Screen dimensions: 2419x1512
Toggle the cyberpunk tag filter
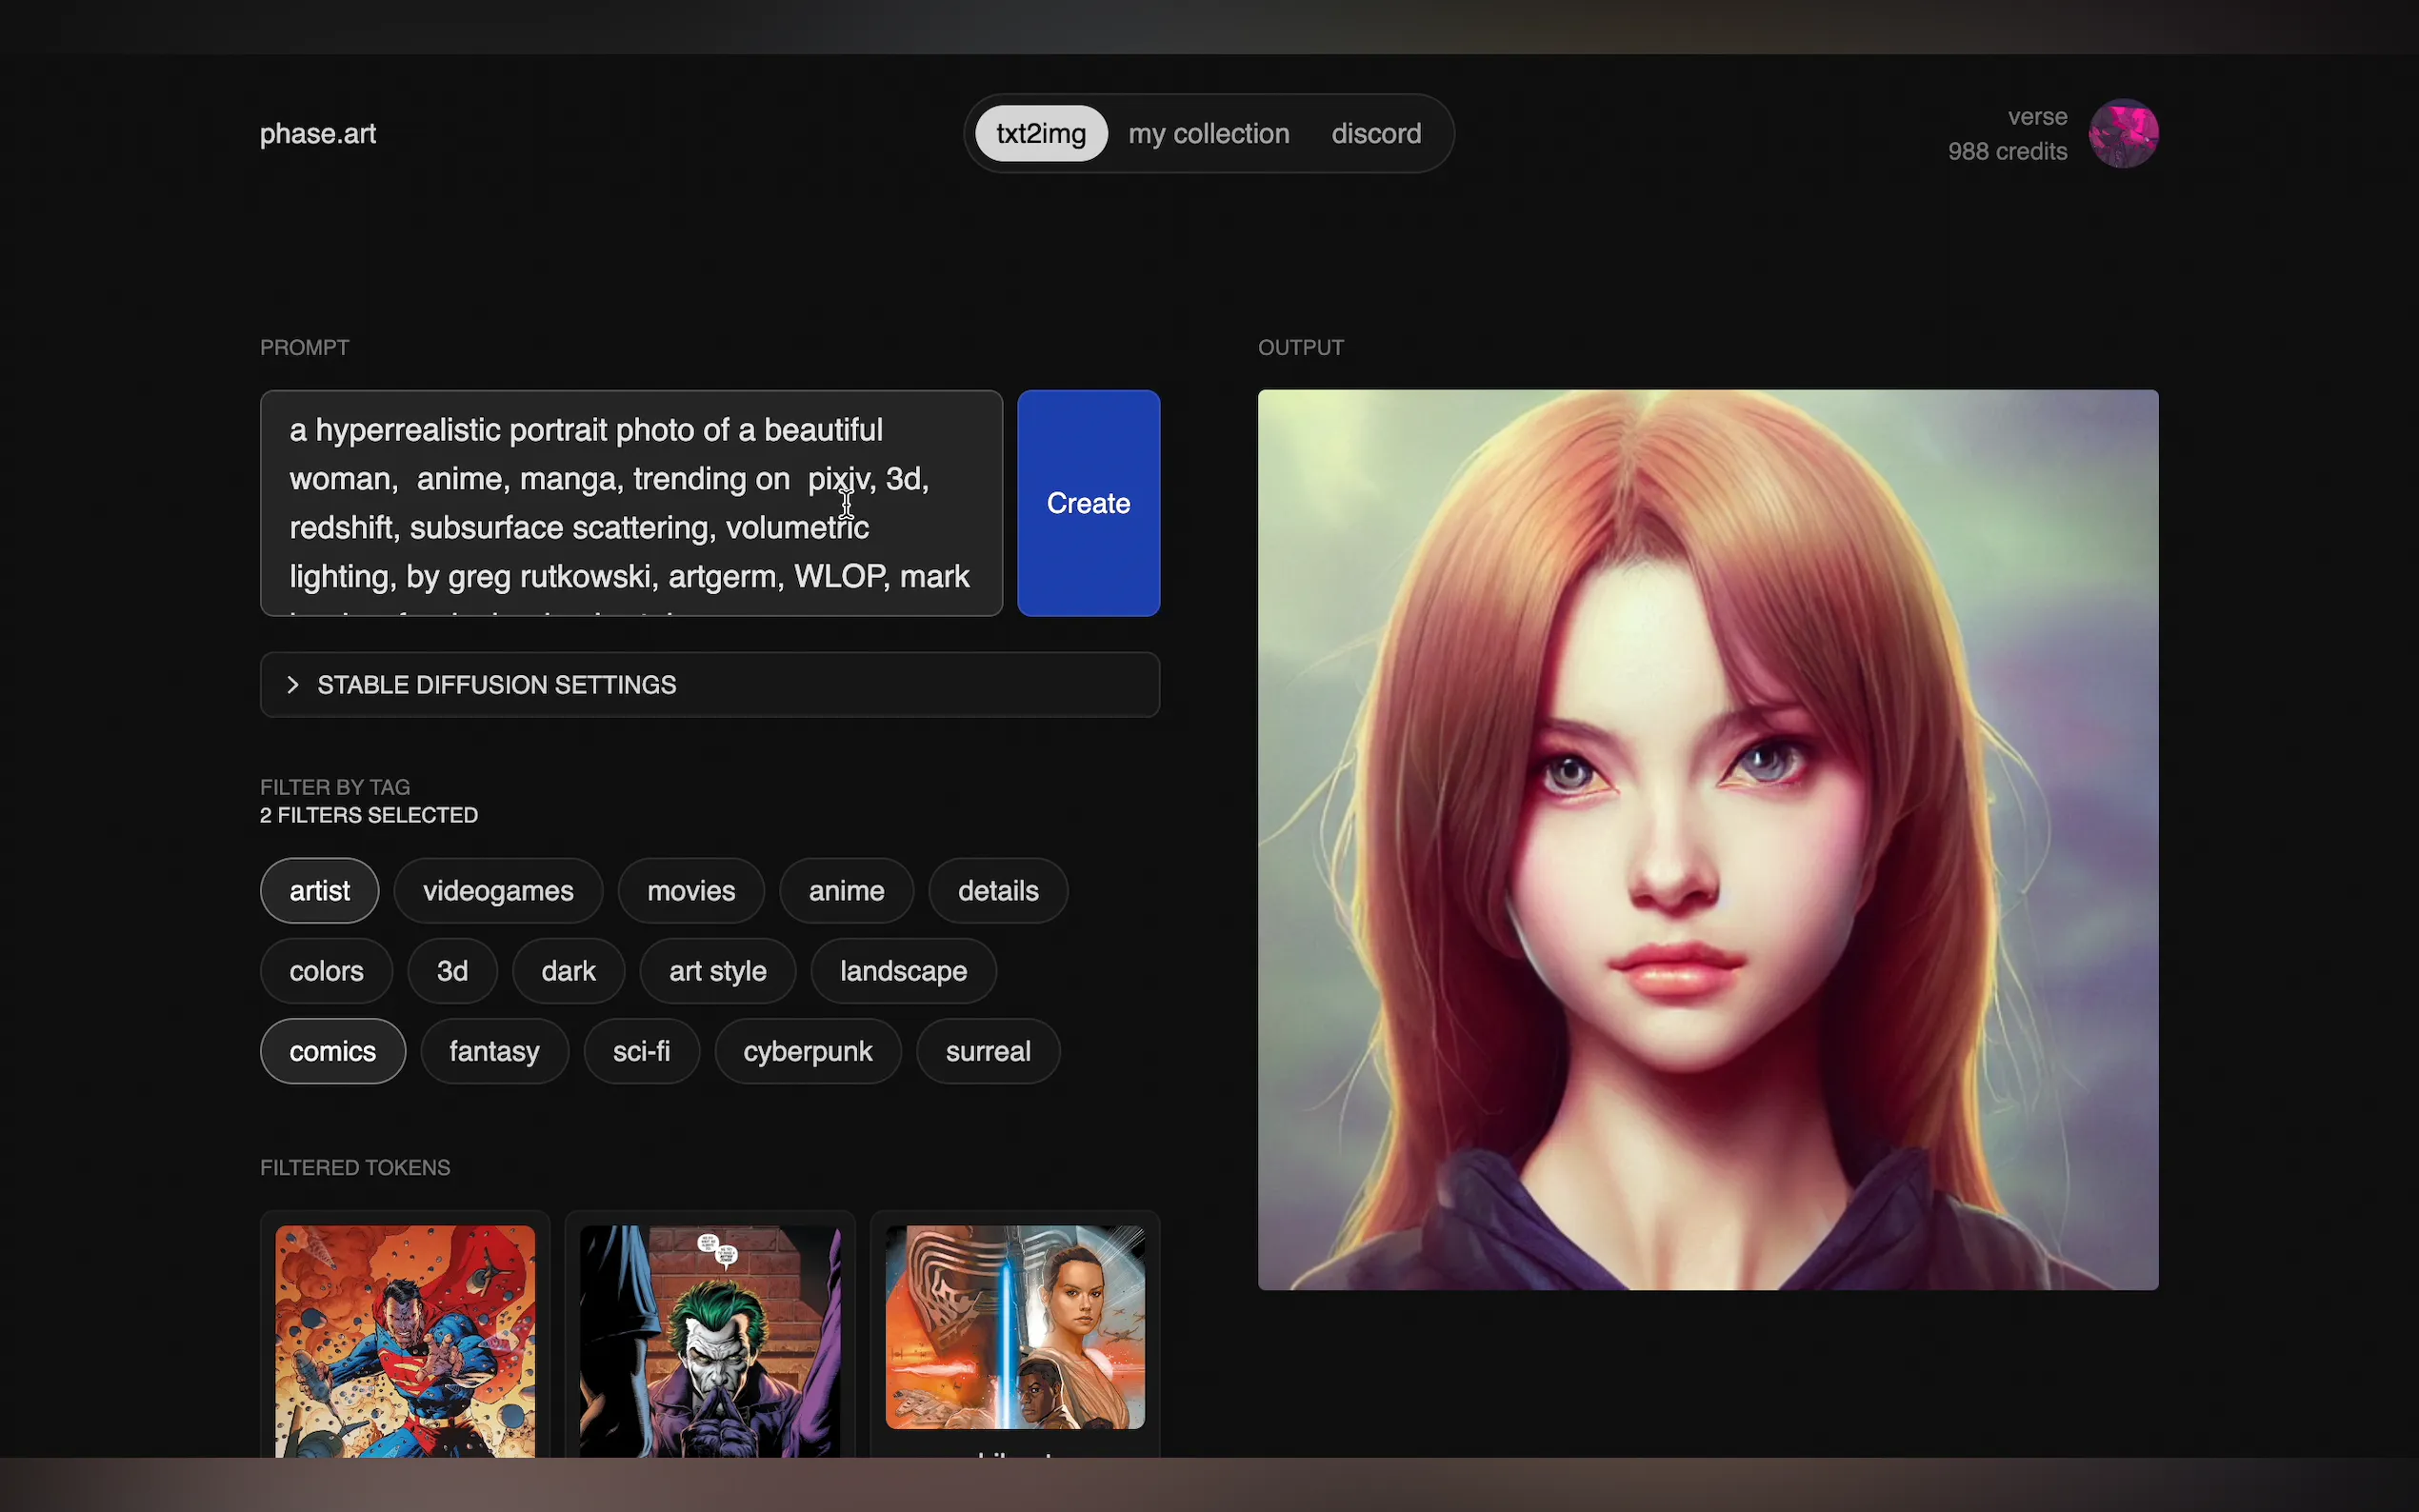[807, 1051]
